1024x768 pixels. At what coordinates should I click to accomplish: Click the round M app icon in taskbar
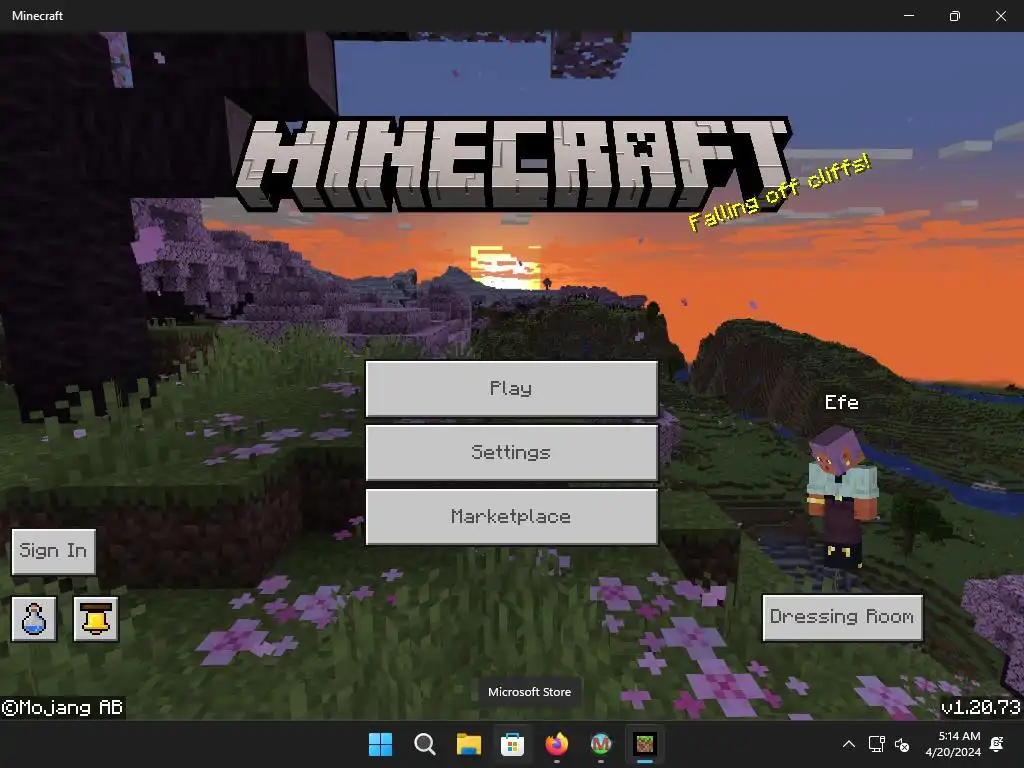pyautogui.click(x=601, y=744)
